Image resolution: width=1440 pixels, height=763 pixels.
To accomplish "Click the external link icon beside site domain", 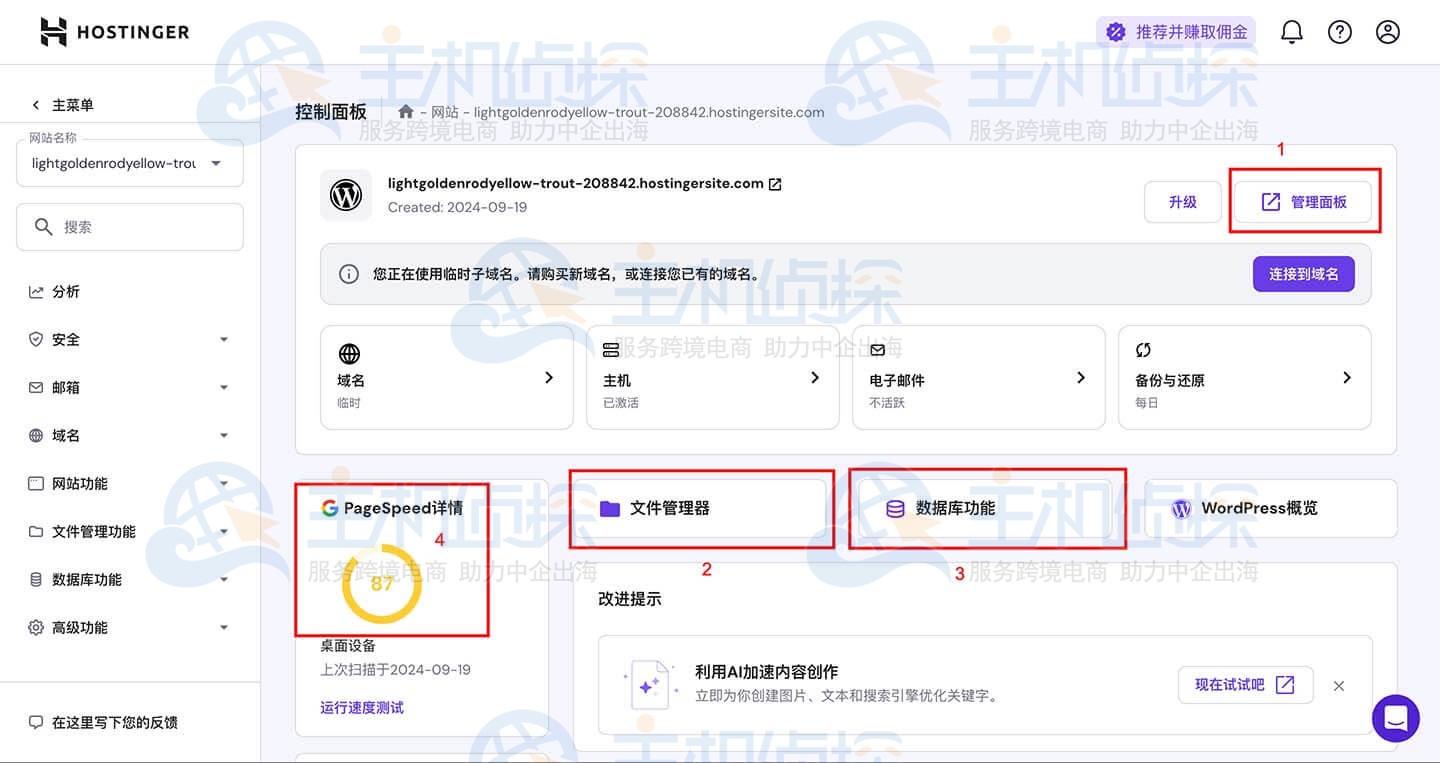I will (775, 184).
